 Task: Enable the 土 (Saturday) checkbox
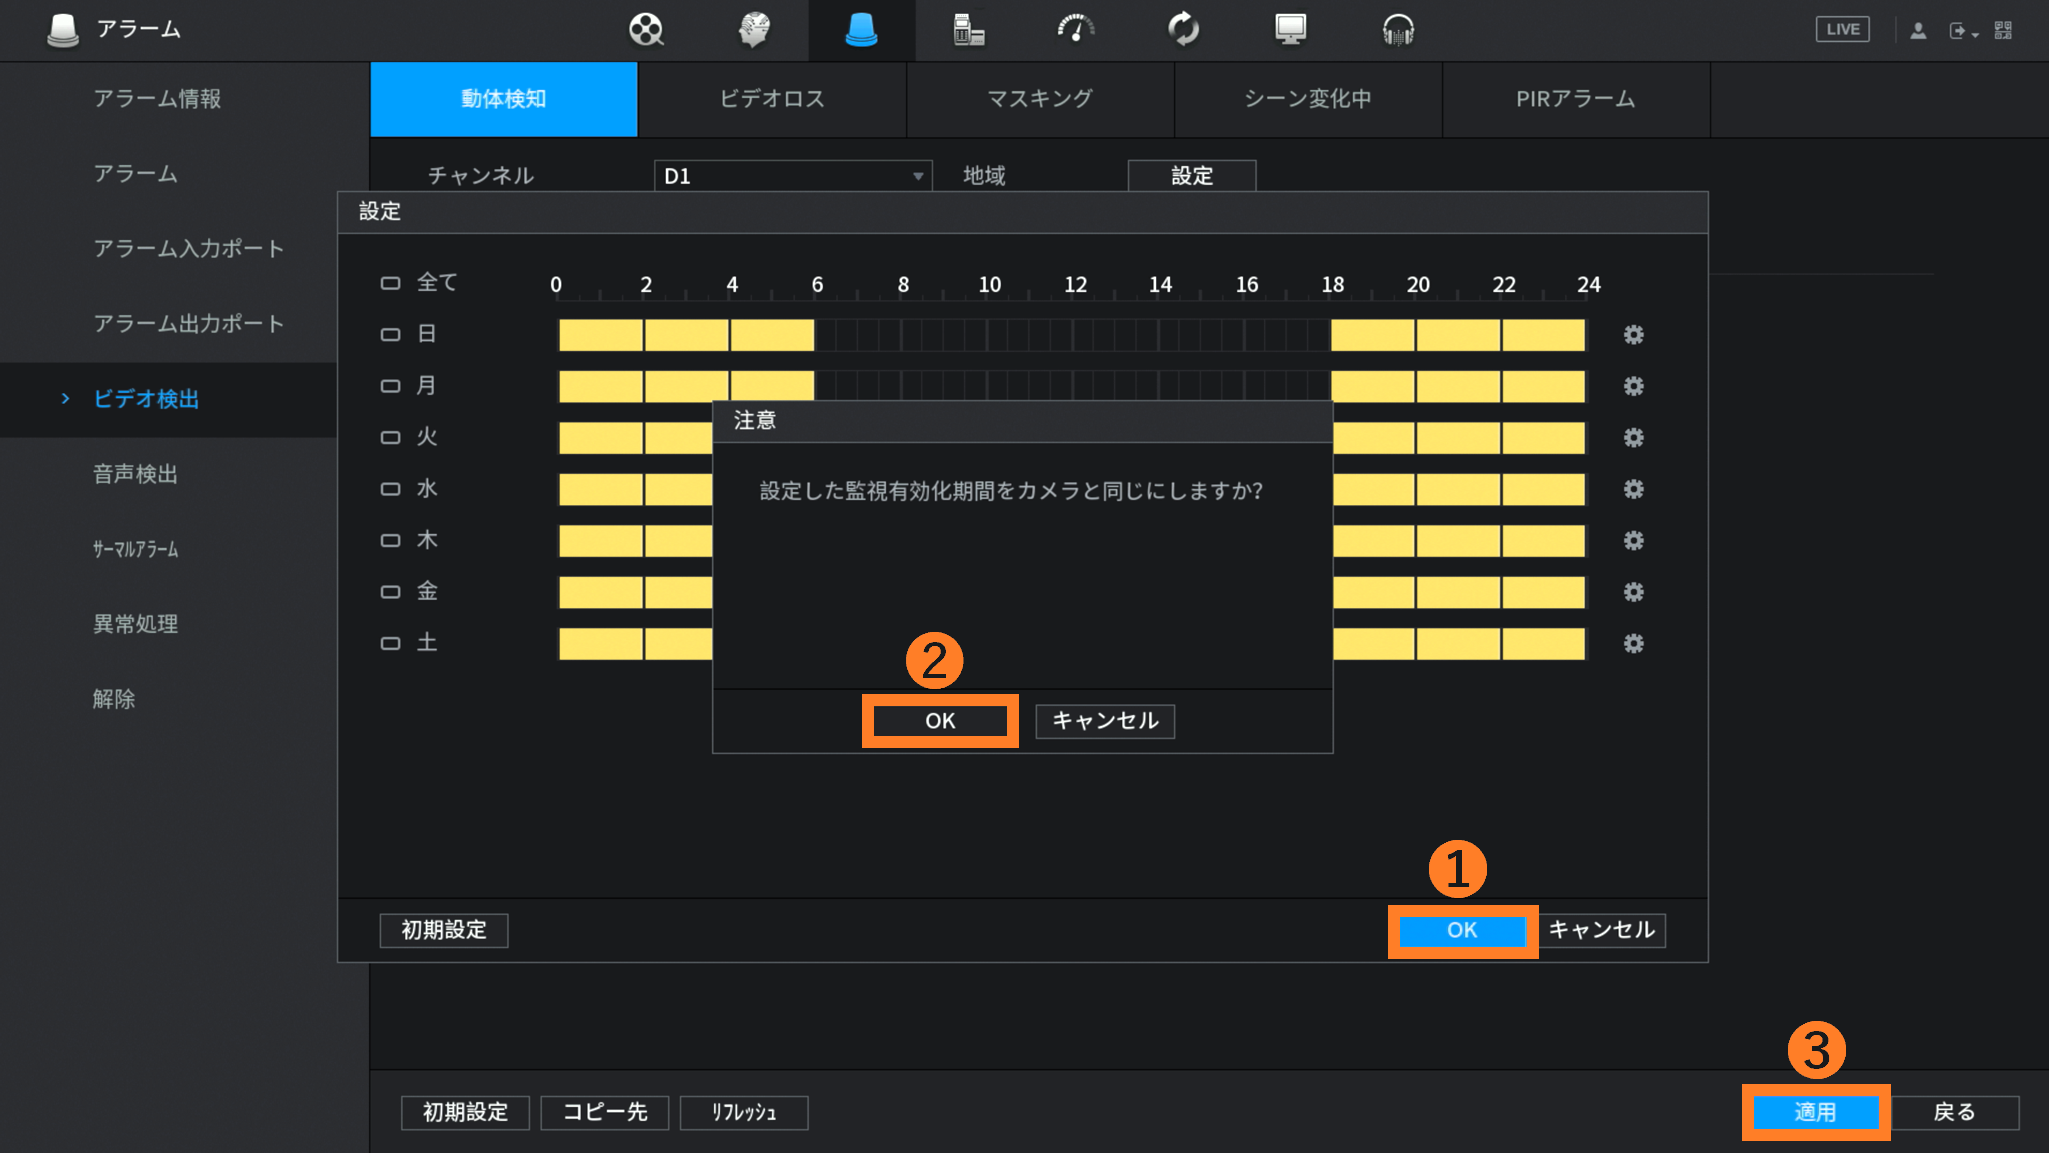coord(390,644)
